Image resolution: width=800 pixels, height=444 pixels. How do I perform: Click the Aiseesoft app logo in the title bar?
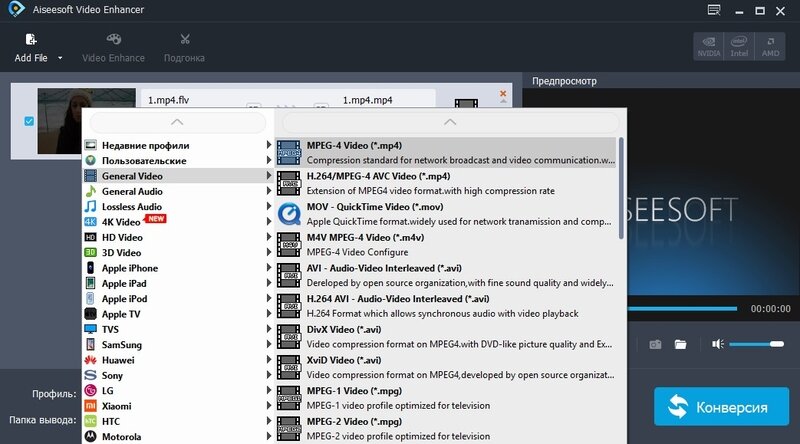[x=16, y=9]
